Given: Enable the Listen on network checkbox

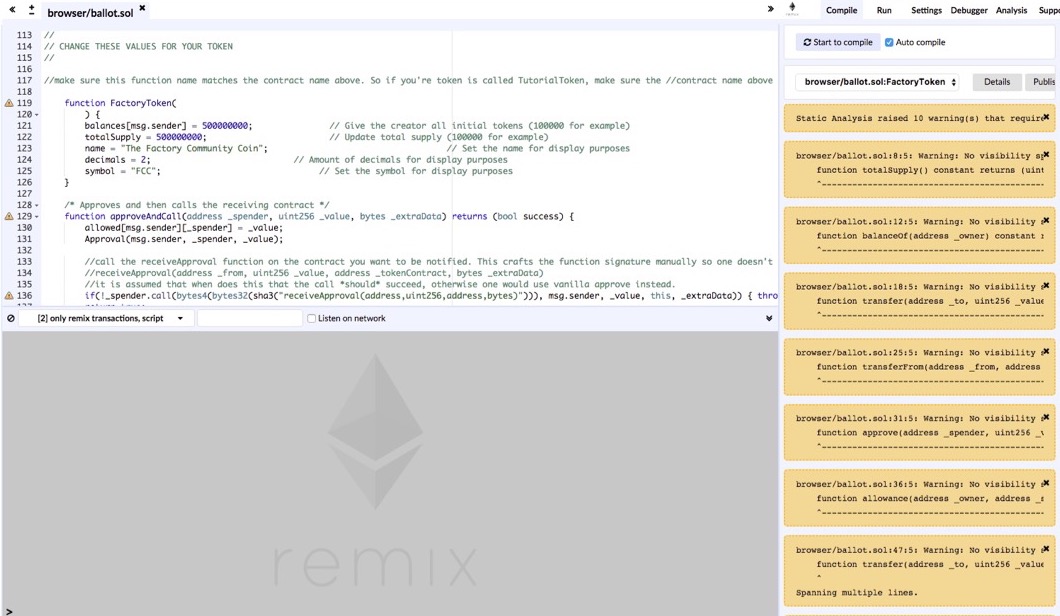Looking at the screenshot, I should click(312, 318).
